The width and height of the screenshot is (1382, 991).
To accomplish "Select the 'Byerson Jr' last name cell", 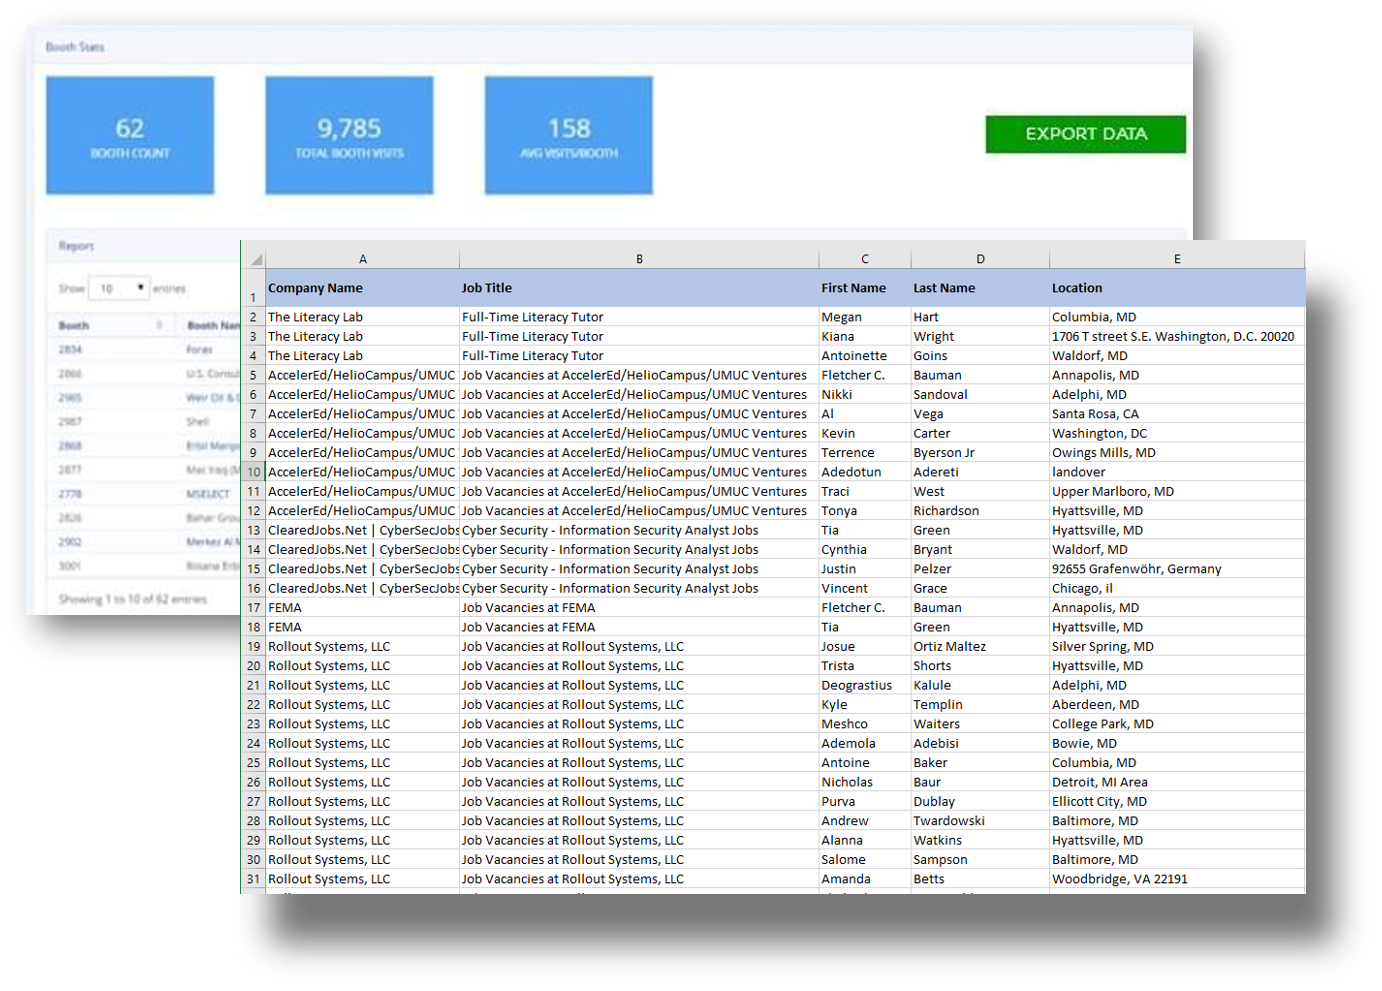I will click(980, 453).
